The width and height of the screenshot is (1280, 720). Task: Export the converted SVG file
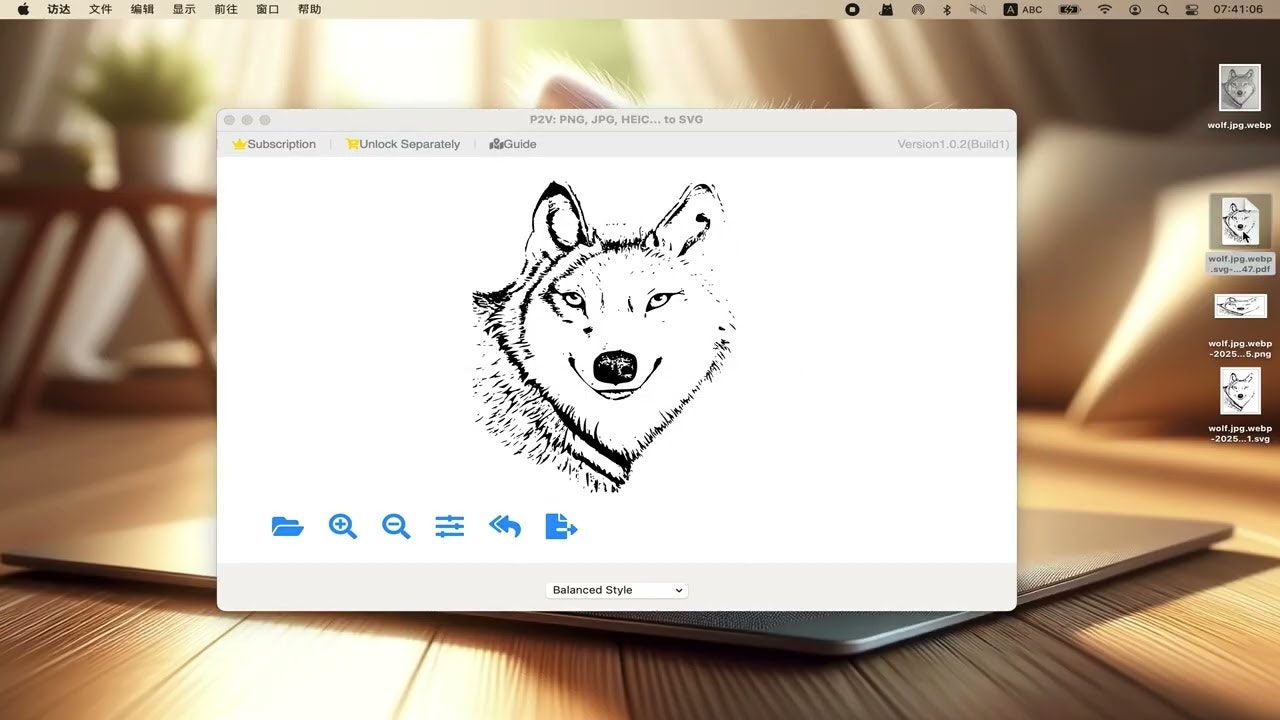[x=560, y=526]
